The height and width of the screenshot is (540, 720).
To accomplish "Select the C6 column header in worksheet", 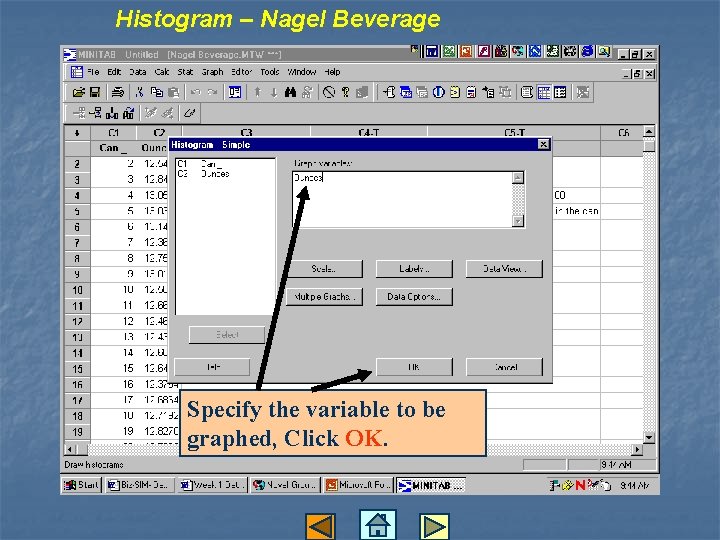I will tap(623, 133).
